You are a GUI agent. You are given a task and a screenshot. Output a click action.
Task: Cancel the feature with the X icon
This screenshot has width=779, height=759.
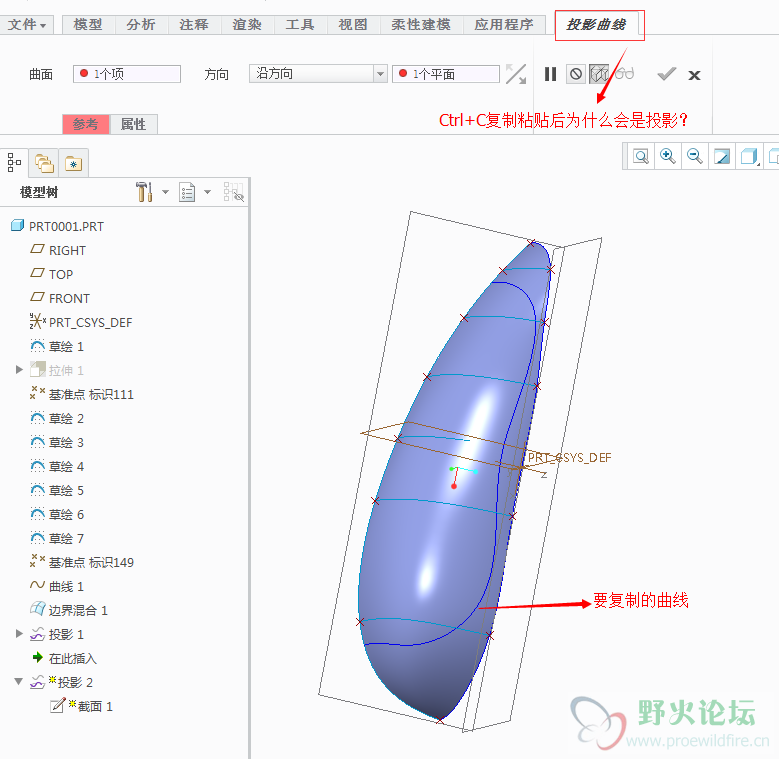pyautogui.click(x=694, y=75)
